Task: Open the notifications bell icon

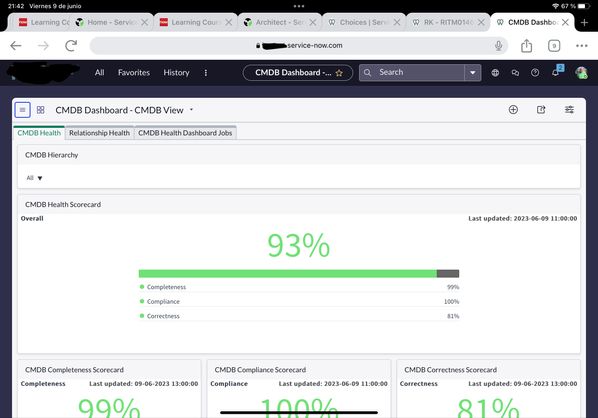Action: pyautogui.click(x=556, y=72)
